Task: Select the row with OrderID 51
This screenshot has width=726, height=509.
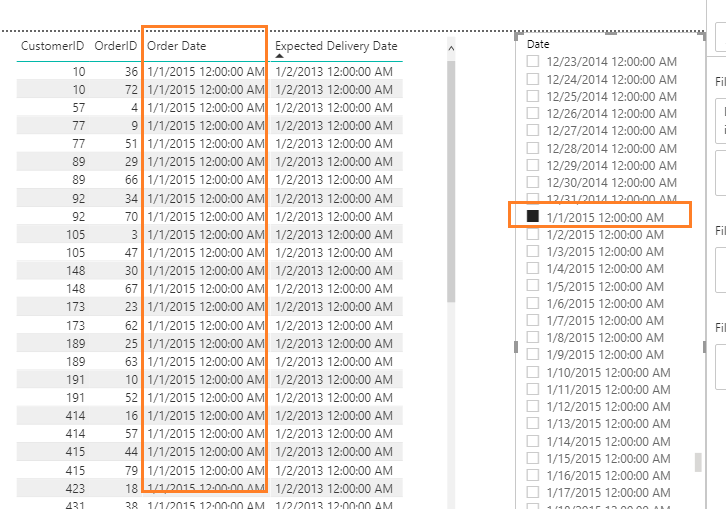Action: click(209, 144)
